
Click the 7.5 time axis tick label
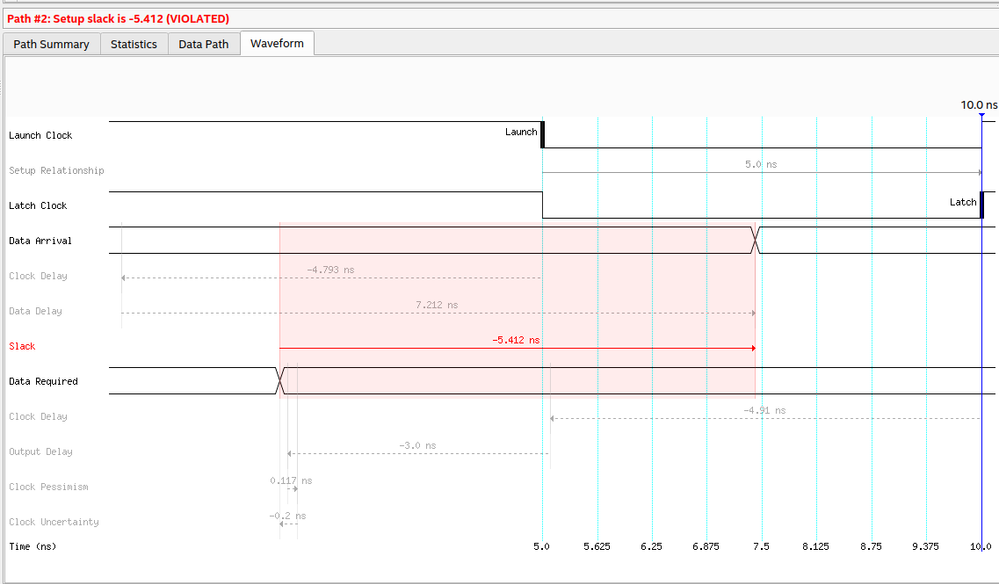tap(761, 546)
